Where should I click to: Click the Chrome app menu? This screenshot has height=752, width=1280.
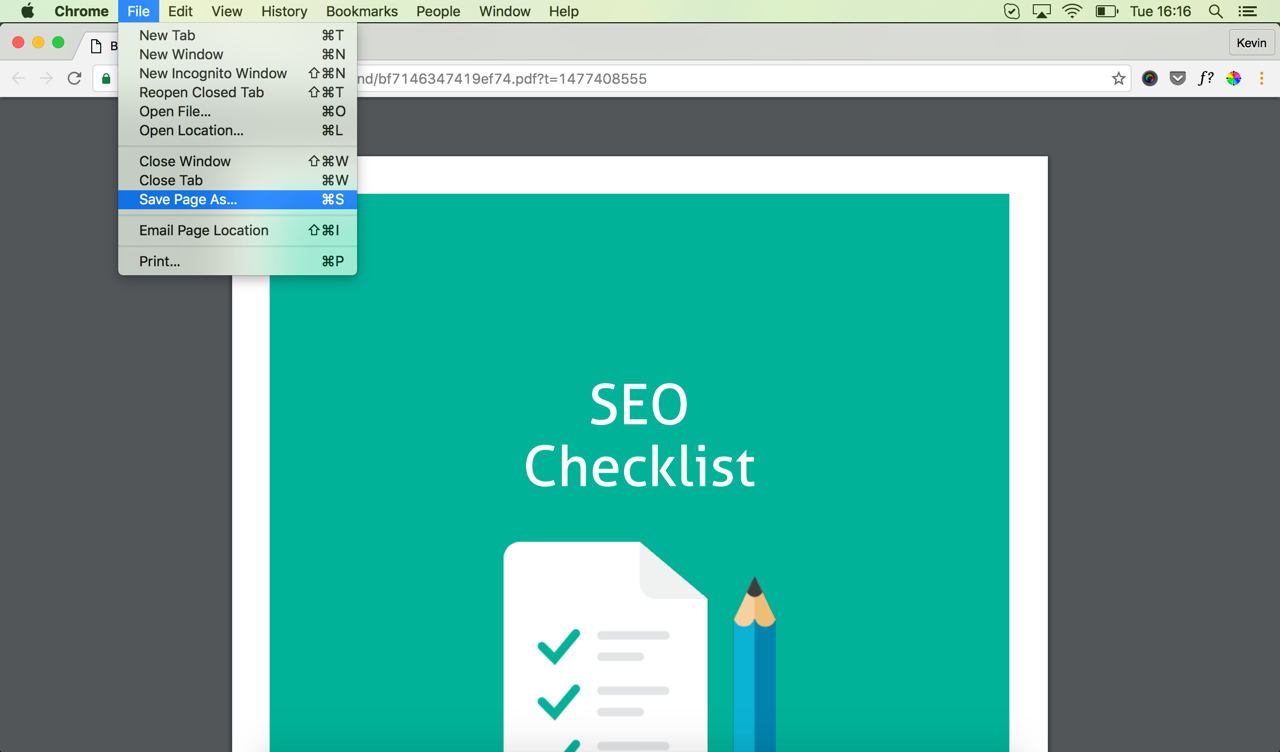click(x=81, y=11)
